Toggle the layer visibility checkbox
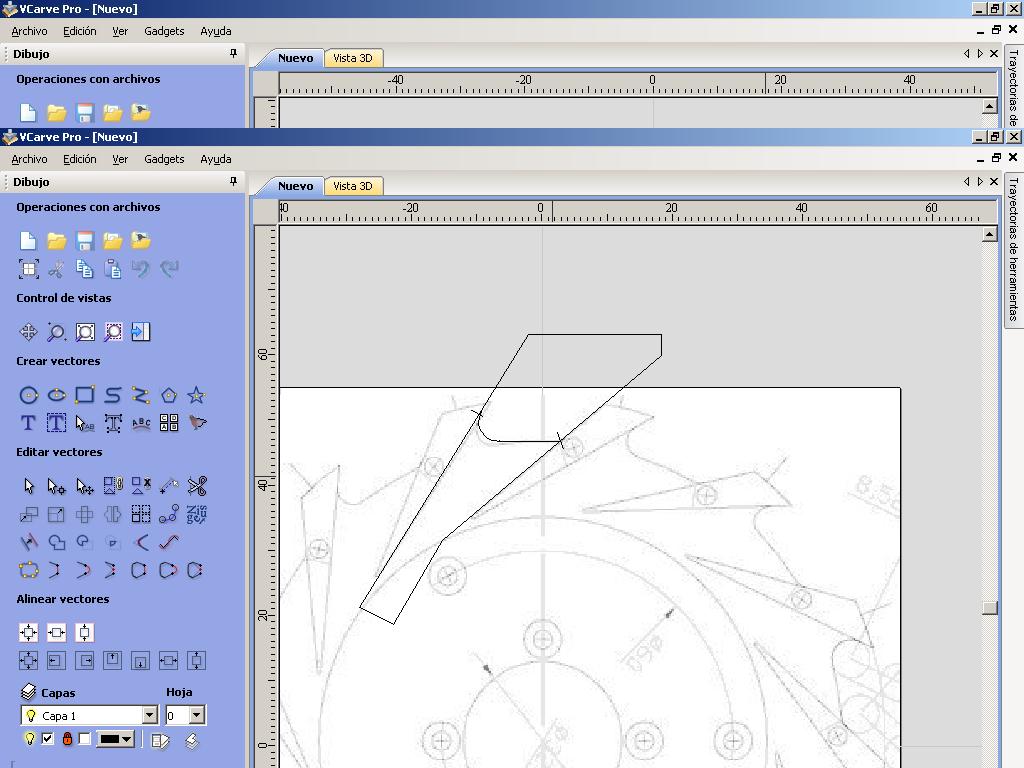The height and width of the screenshot is (768, 1024). (x=47, y=739)
